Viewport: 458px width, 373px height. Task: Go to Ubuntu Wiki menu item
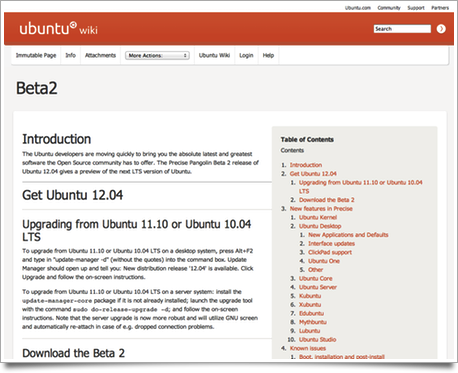point(214,55)
